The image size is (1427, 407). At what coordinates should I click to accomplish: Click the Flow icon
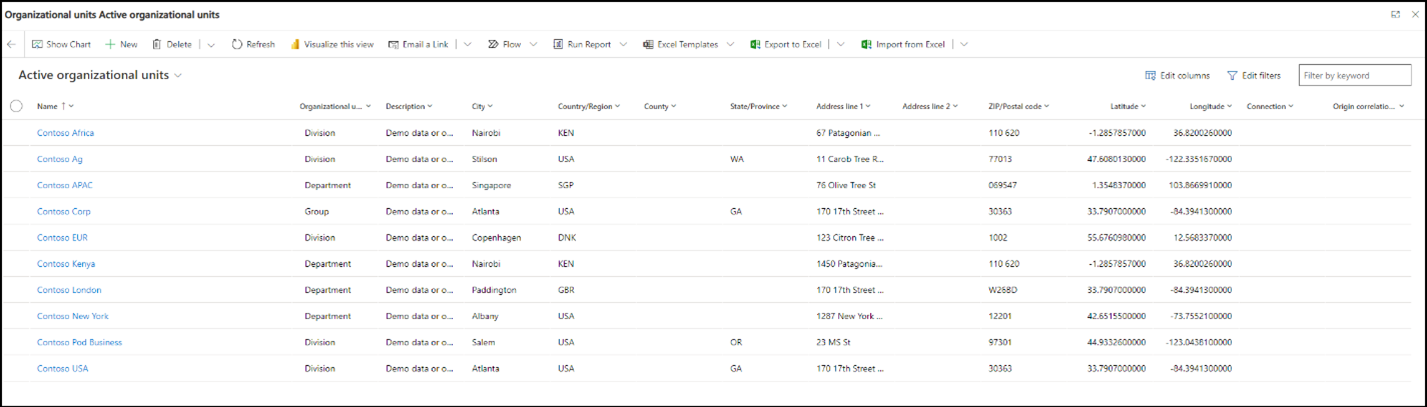pyautogui.click(x=493, y=44)
